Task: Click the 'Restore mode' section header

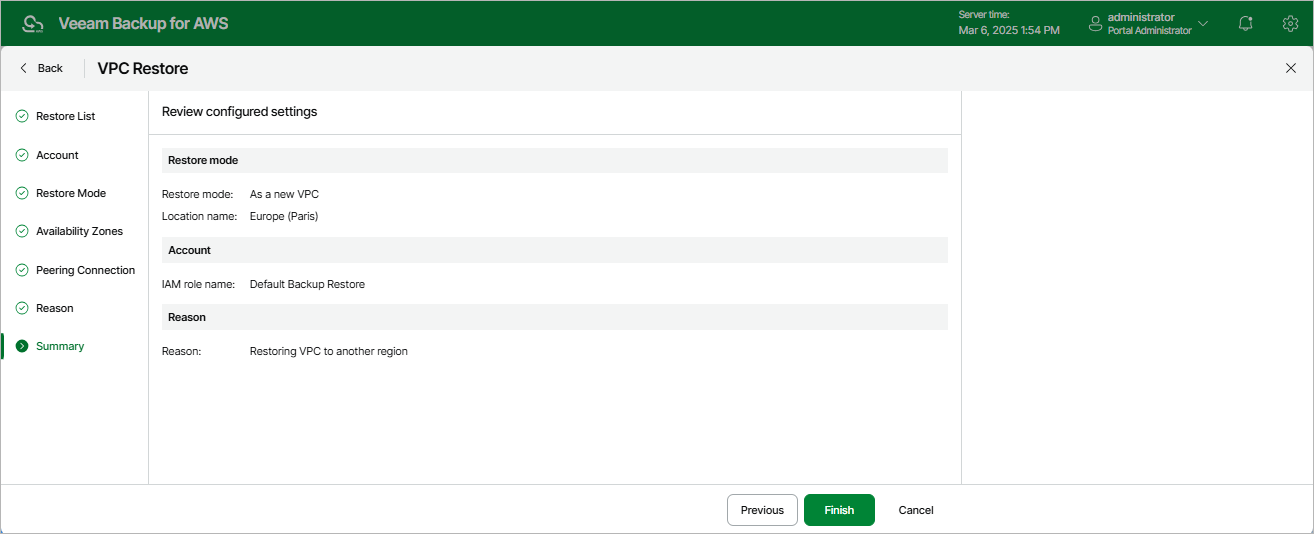Action: (554, 160)
